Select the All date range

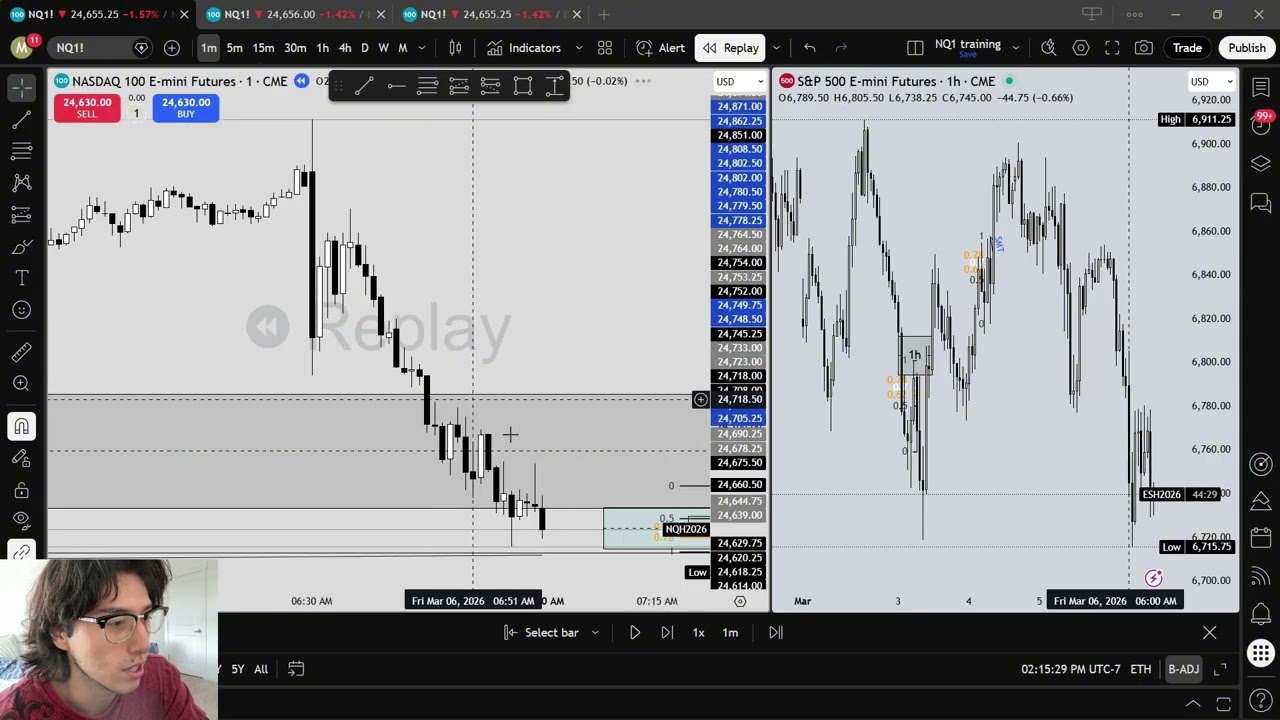pos(261,669)
